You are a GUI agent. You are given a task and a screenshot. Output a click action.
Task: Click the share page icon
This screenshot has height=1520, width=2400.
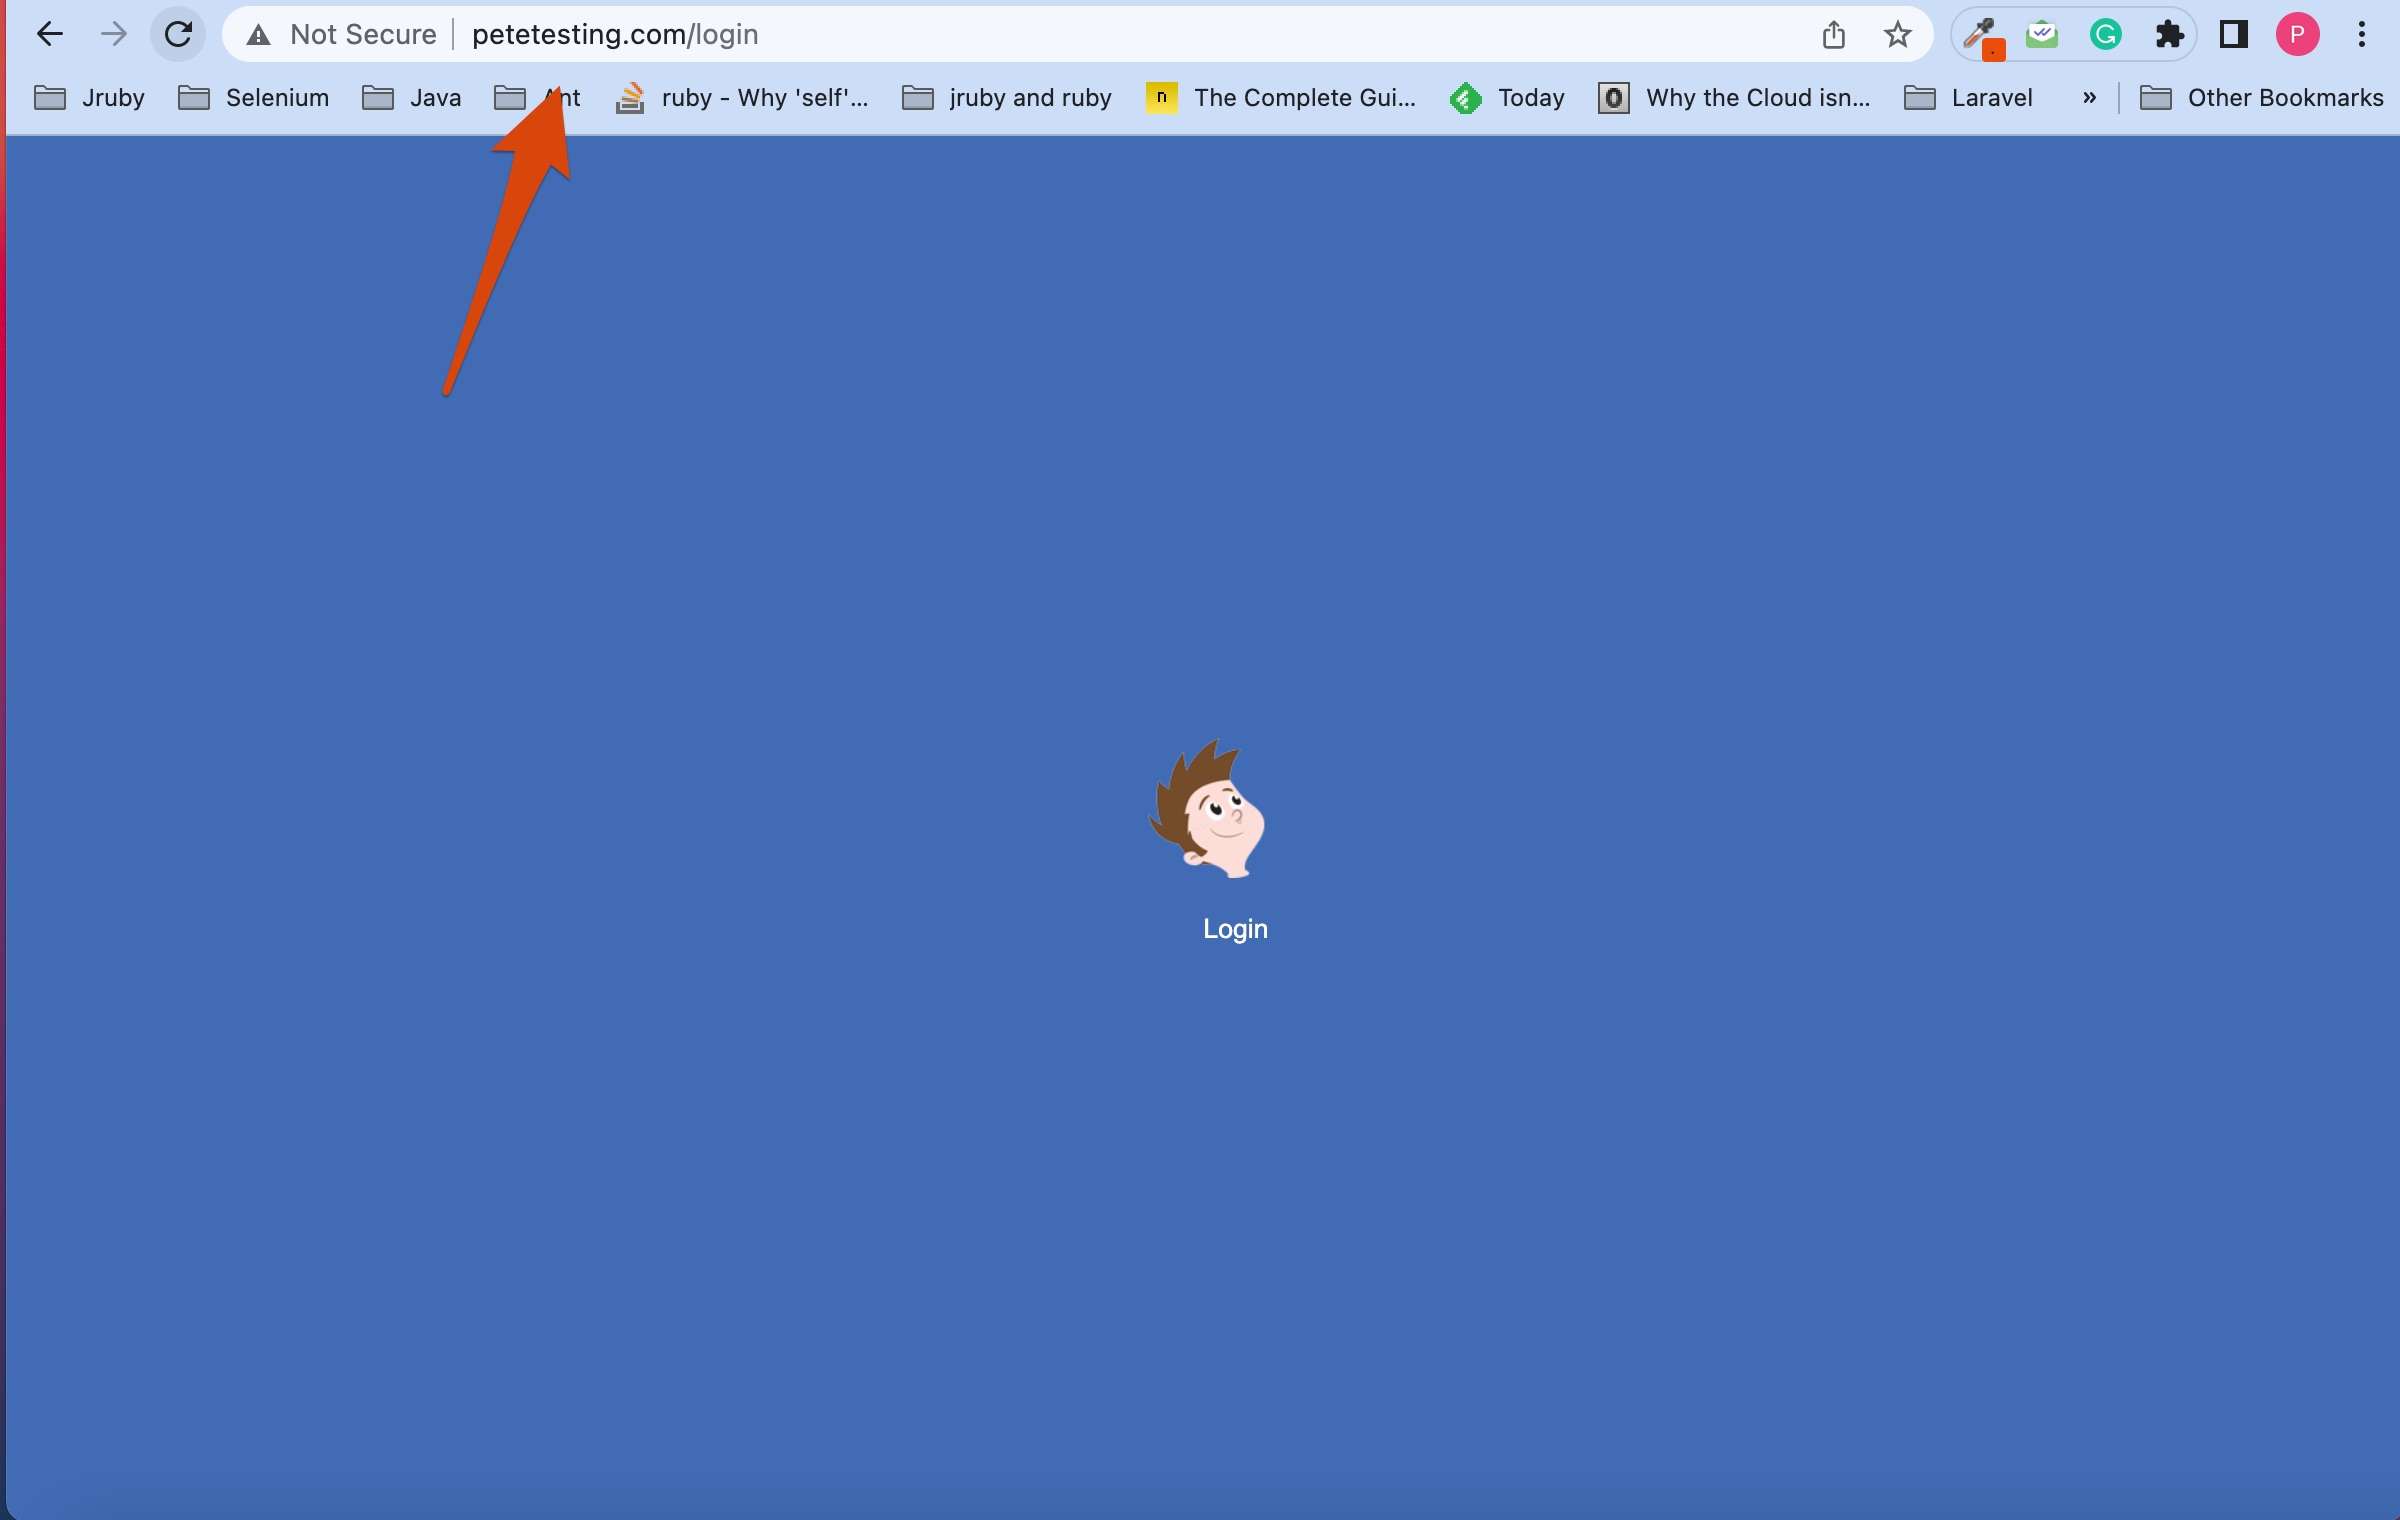tap(1833, 35)
